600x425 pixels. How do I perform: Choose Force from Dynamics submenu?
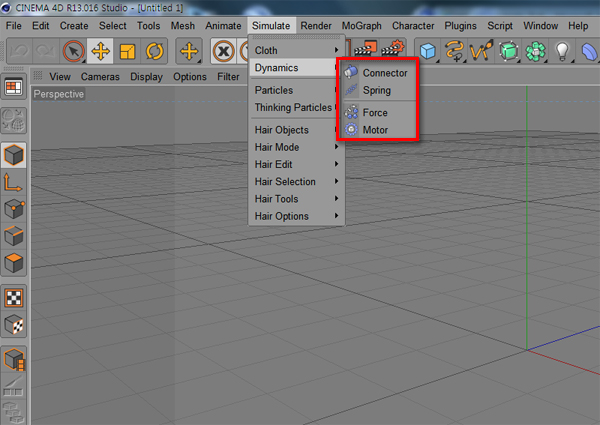point(378,113)
